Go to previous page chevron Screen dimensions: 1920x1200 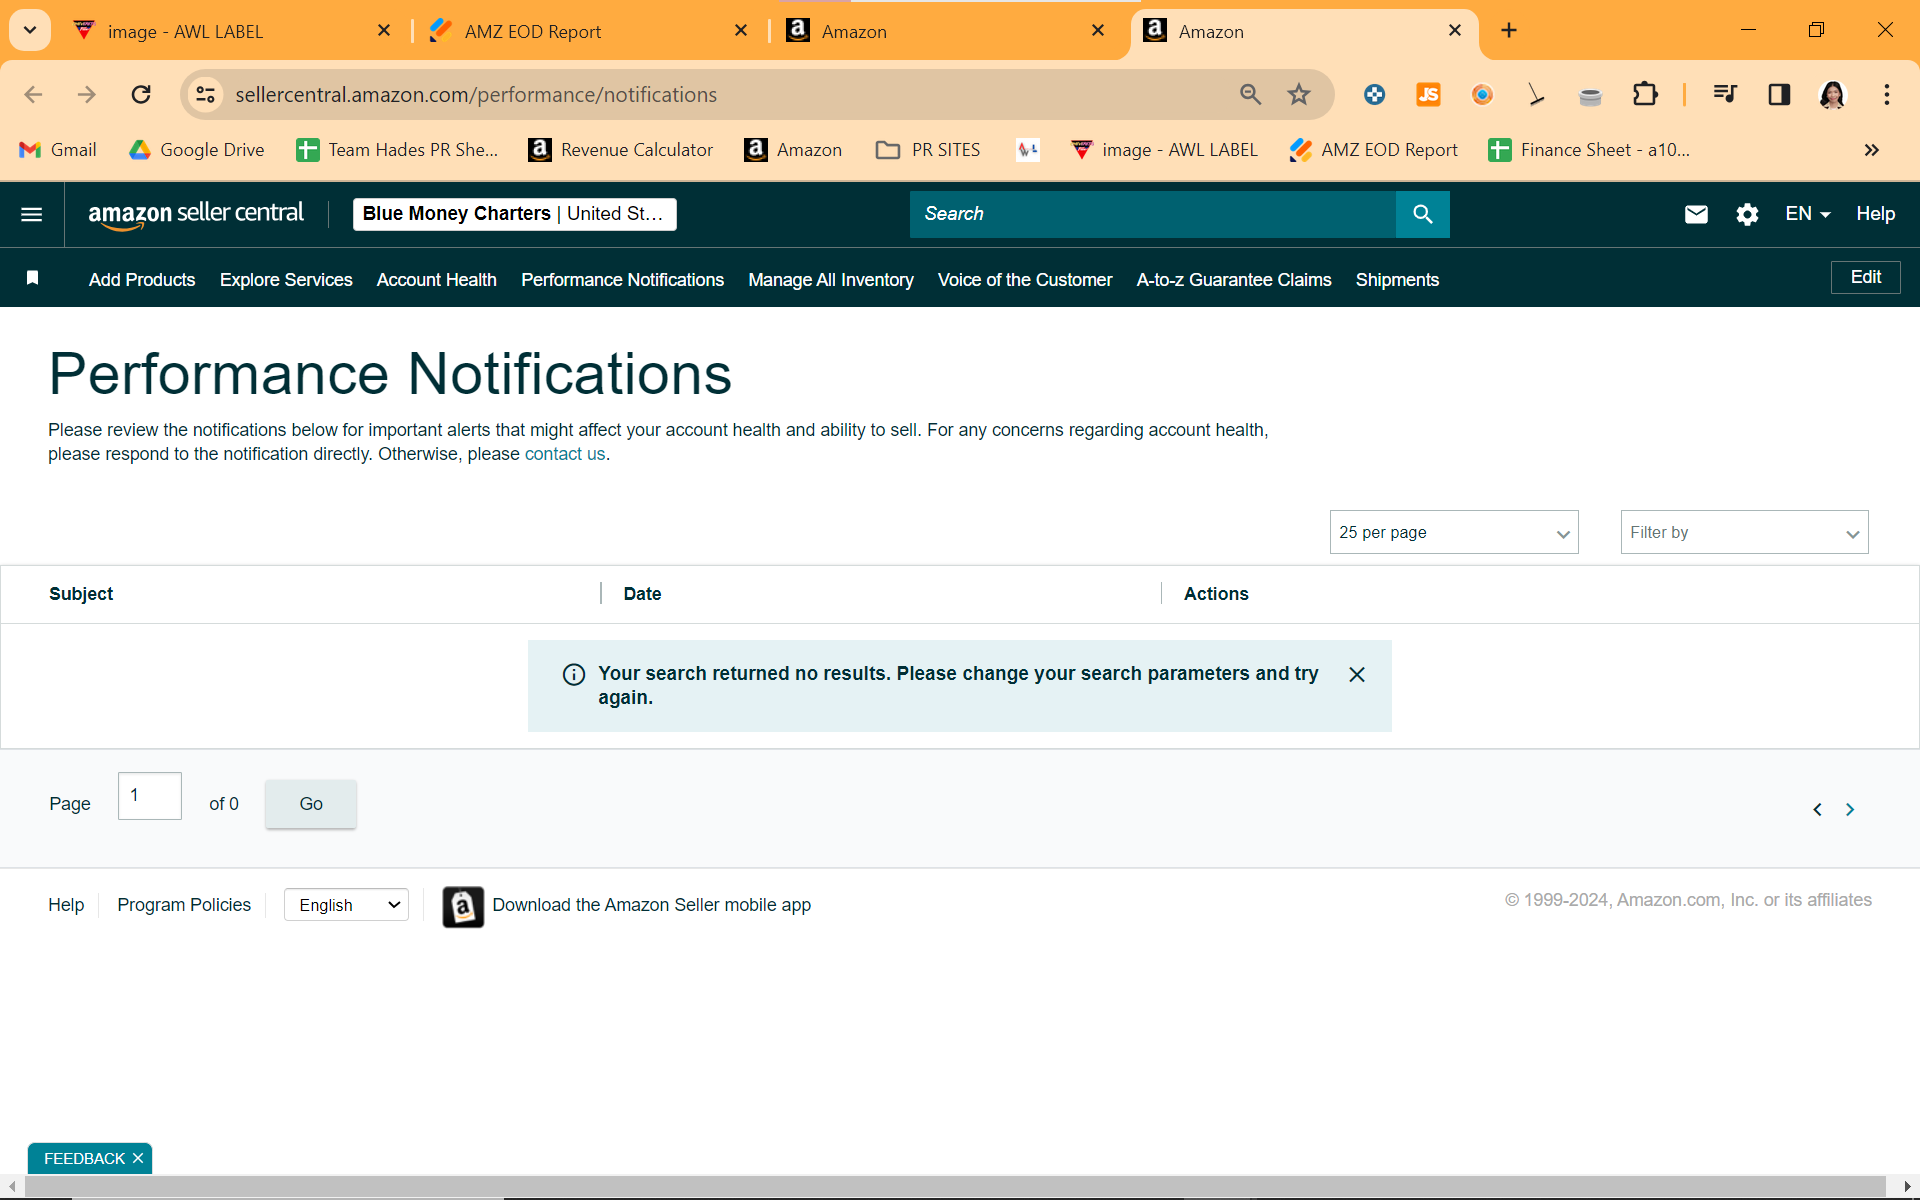tap(1817, 809)
